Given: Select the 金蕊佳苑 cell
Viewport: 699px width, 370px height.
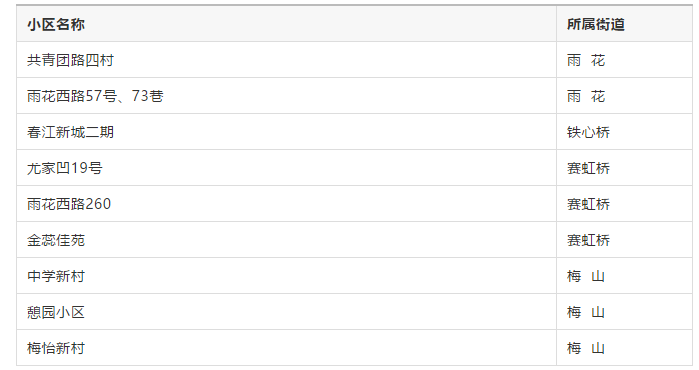Looking at the screenshot, I should click(286, 240).
